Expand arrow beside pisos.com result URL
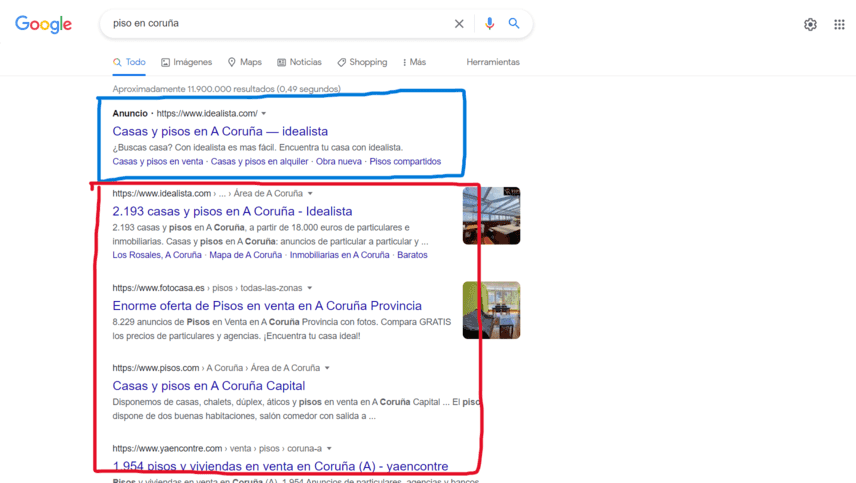Image resolution: width=856 pixels, height=483 pixels. click(327, 368)
